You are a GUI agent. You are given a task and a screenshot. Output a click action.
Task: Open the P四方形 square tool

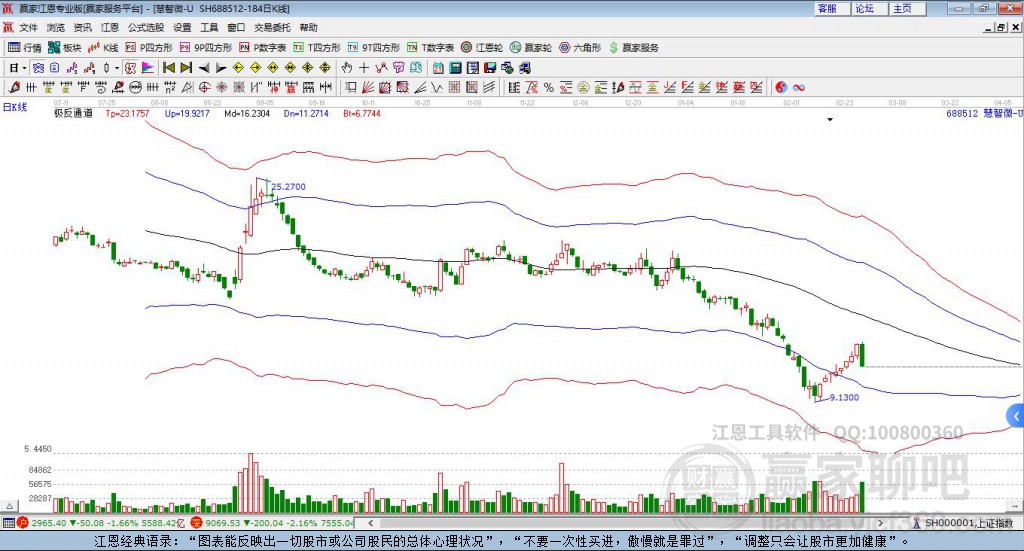(x=149, y=48)
